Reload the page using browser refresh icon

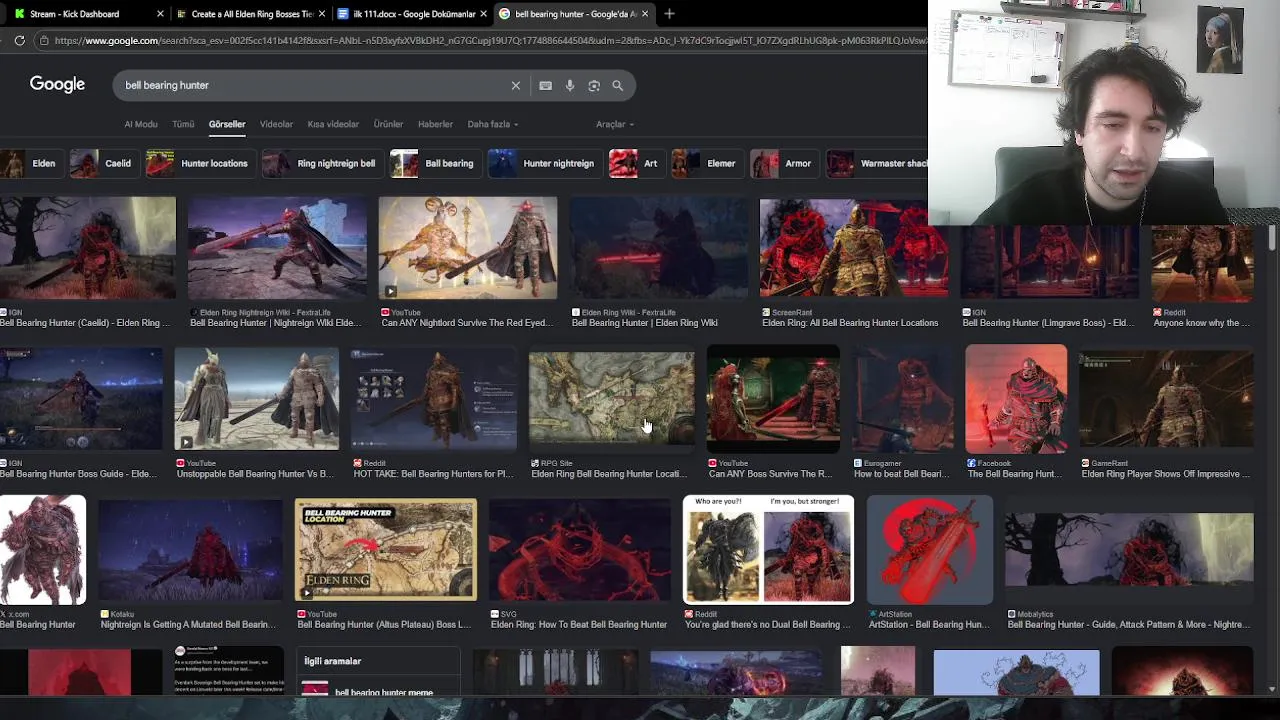point(19,40)
